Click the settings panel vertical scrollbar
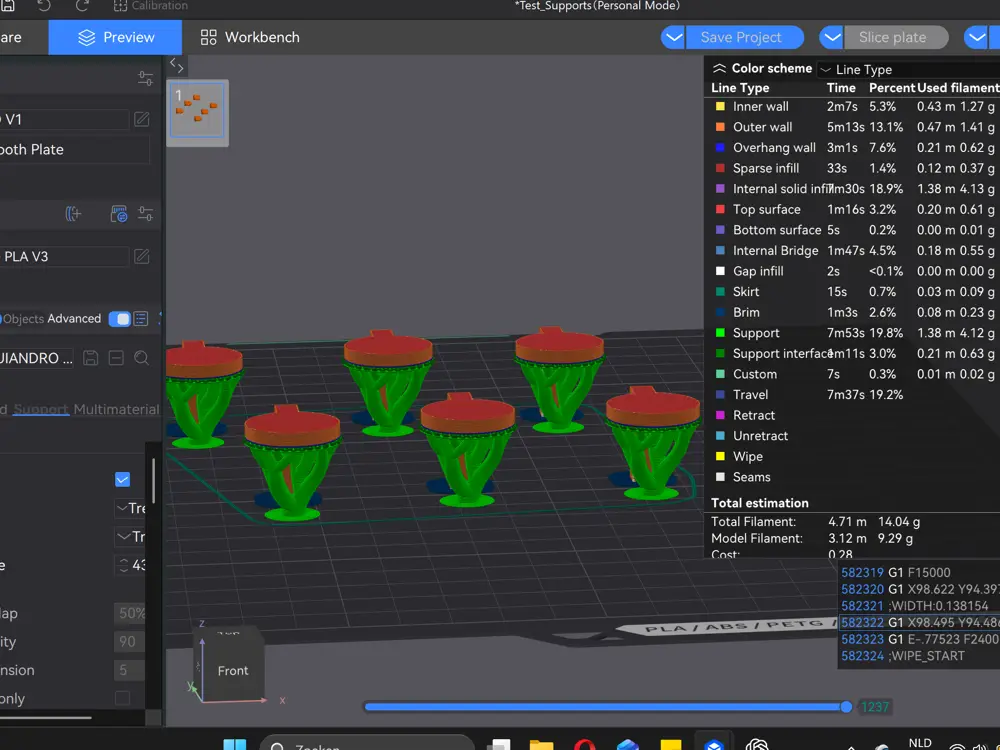Image resolution: width=1000 pixels, height=750 pixels. [x=153, y=480]
